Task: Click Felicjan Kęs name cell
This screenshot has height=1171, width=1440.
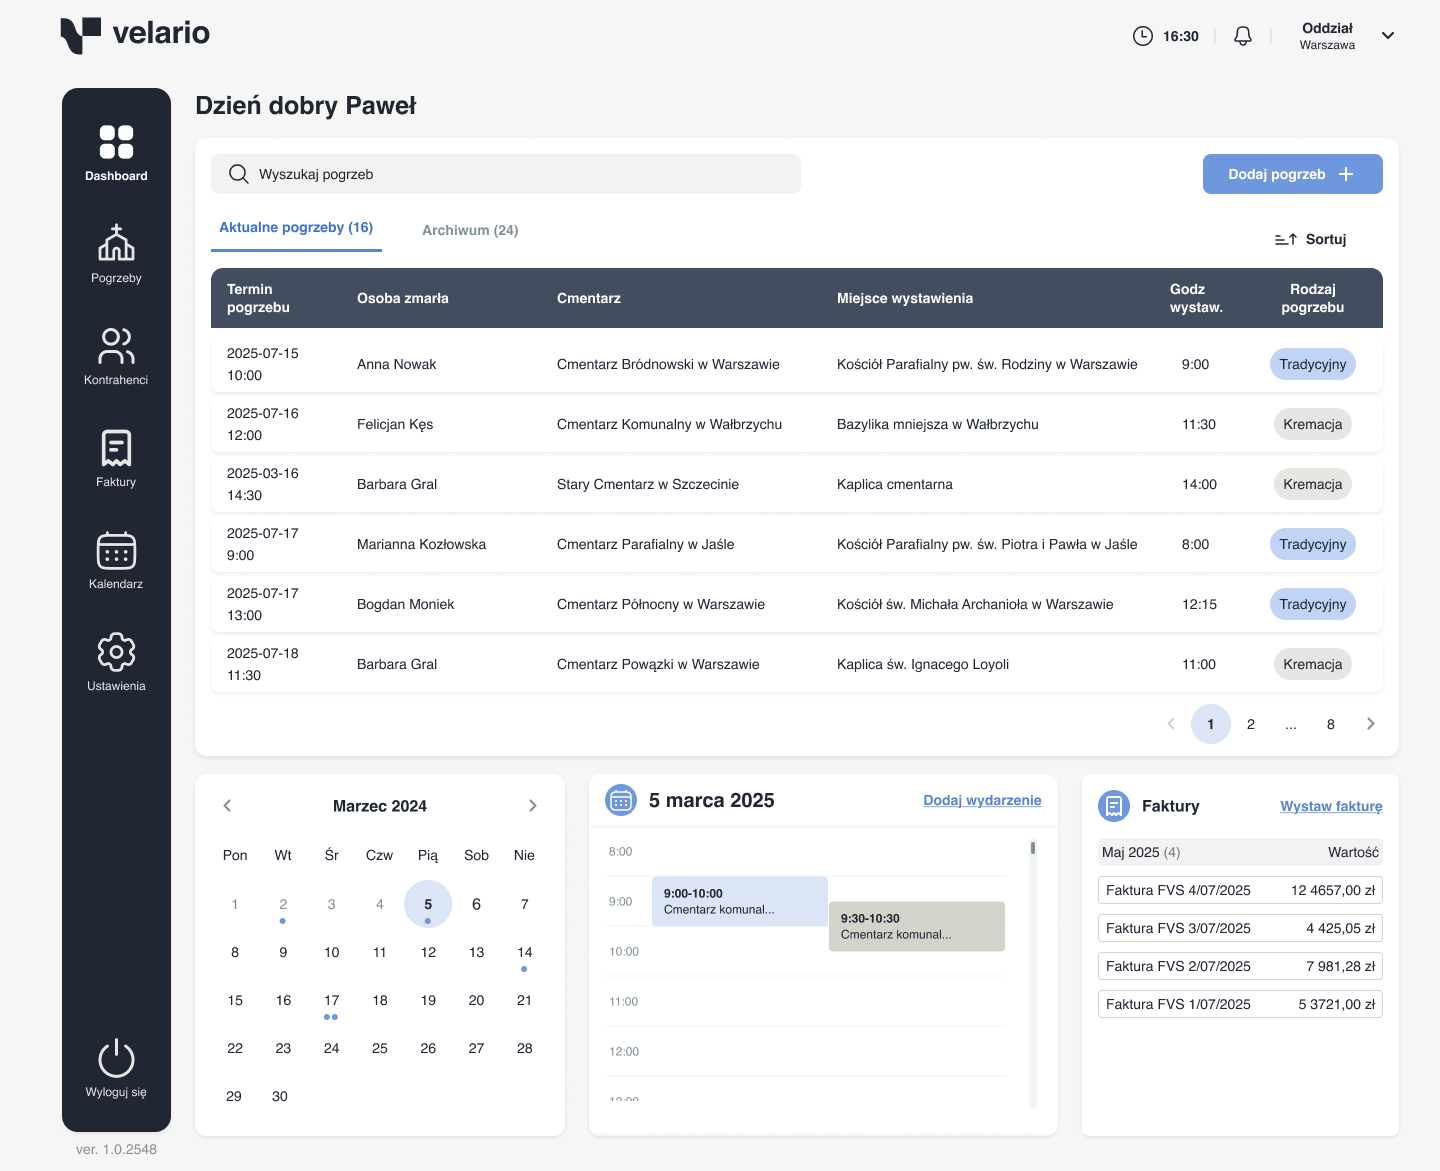Action: (x=395, y=424)
